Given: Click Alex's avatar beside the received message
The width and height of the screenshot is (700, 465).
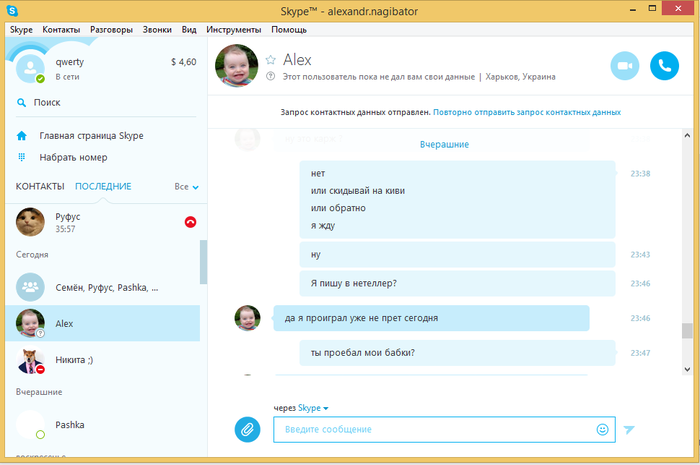Looking at the screenshot, I should [x=247, y=318].
